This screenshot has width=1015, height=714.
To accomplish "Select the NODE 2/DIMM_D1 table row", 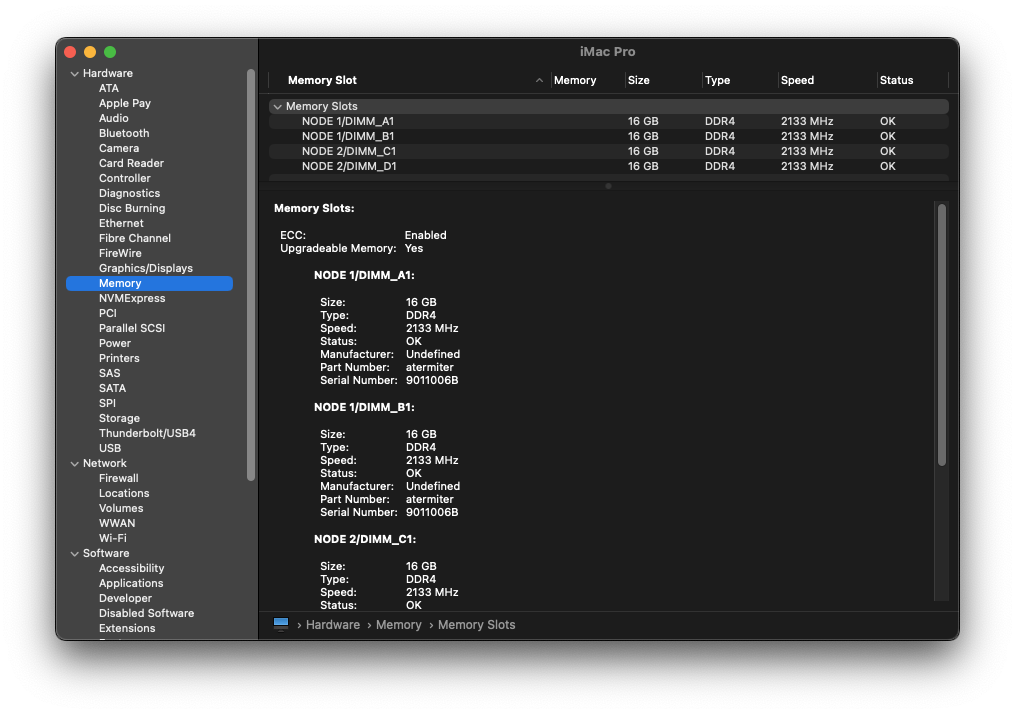I will point(608,166).
